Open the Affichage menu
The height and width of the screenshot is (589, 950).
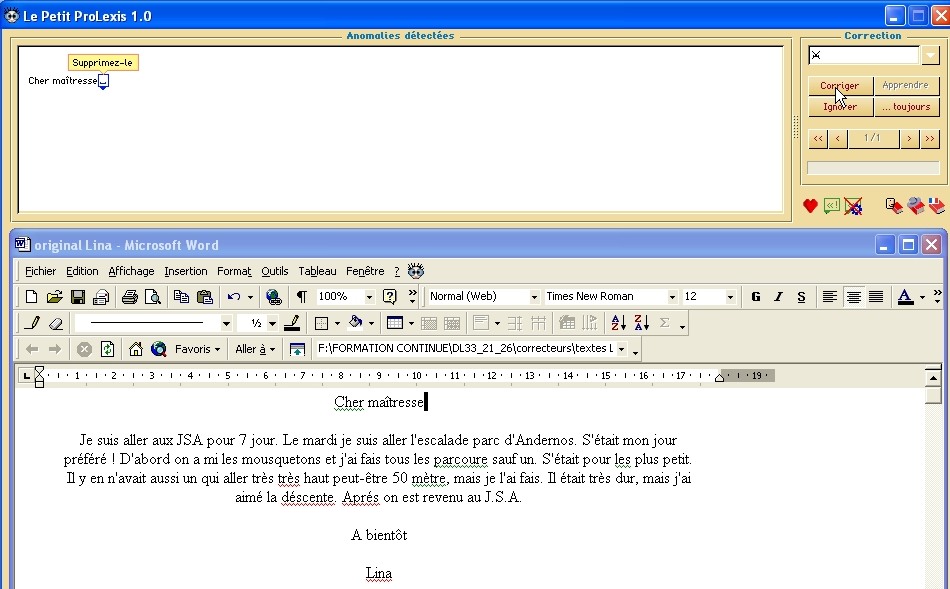[x=131, y=271]
